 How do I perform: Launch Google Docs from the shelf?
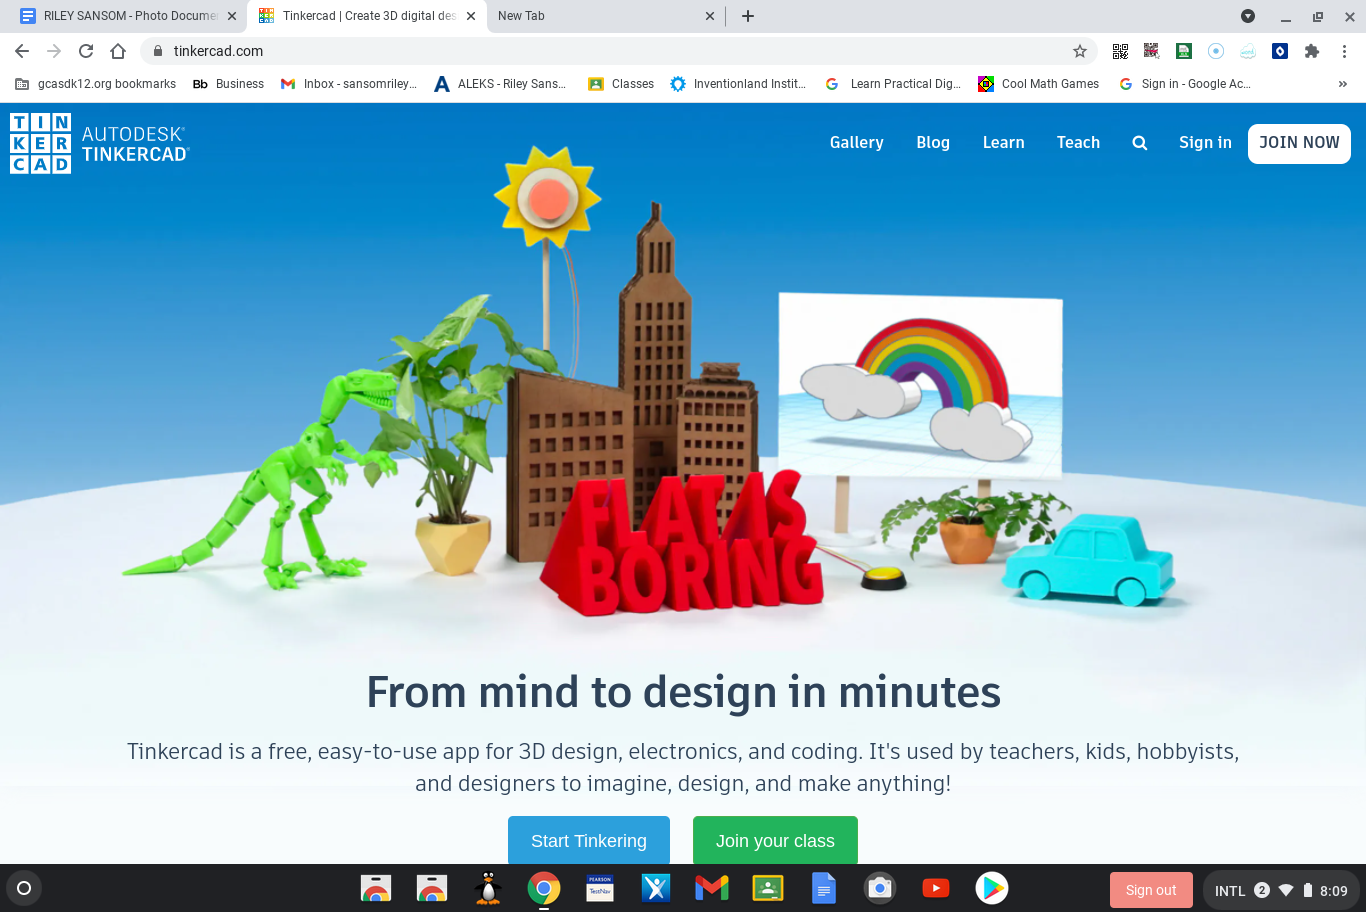(823, 888)
